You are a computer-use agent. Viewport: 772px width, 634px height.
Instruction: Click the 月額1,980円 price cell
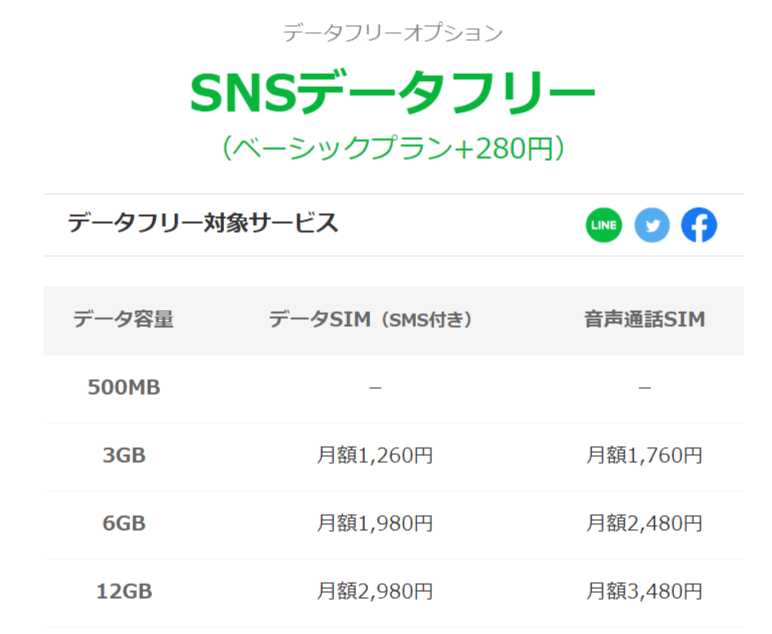(375, 523)
